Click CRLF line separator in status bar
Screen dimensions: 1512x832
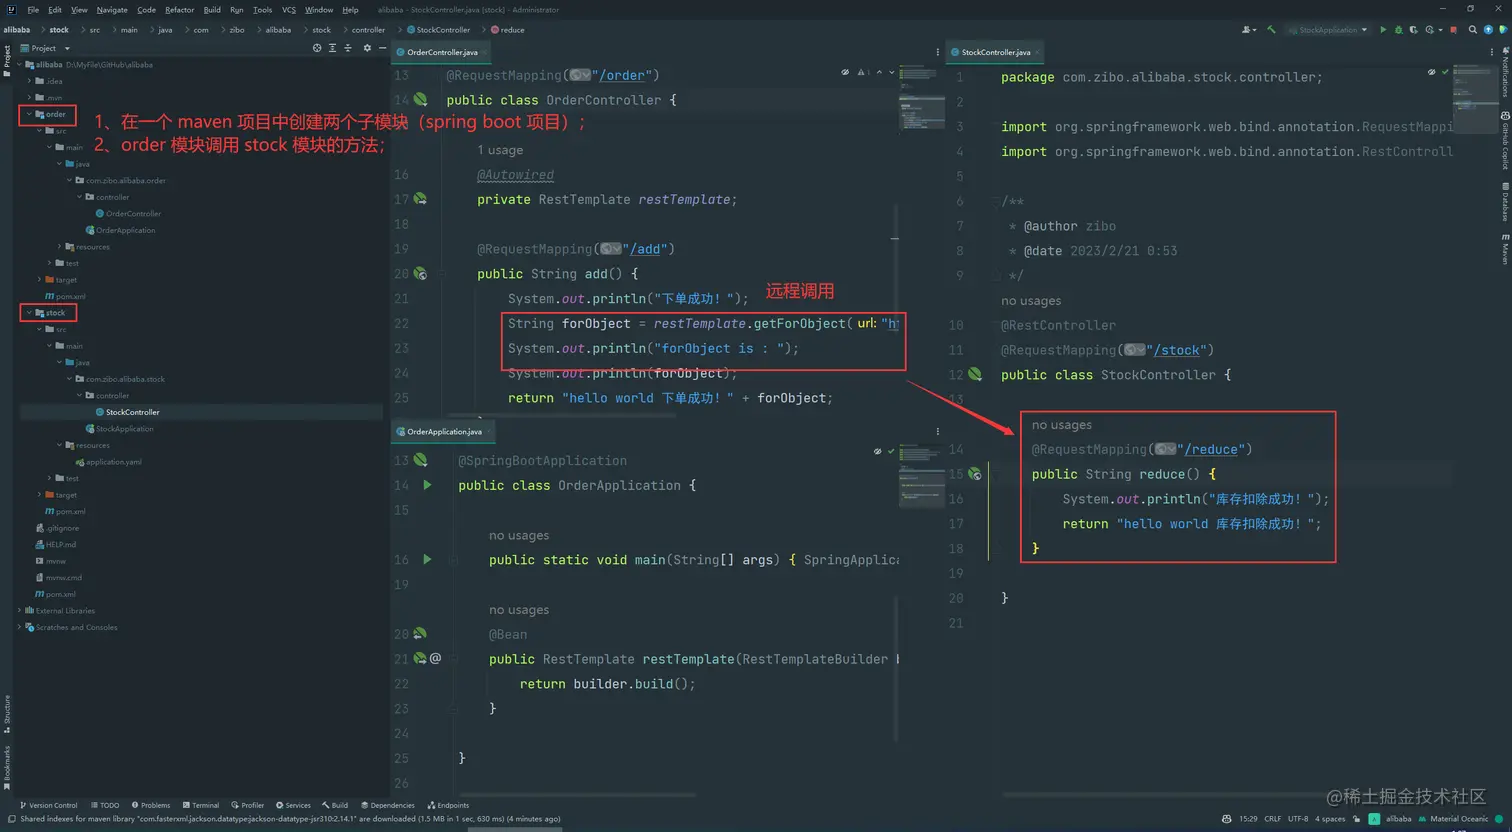click(1272, 819)
